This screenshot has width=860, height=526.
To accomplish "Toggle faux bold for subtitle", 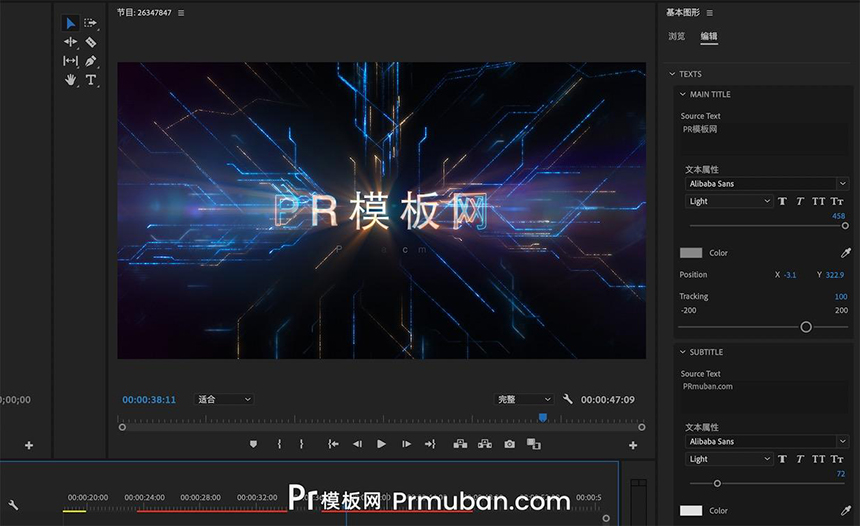I will 783,459.
